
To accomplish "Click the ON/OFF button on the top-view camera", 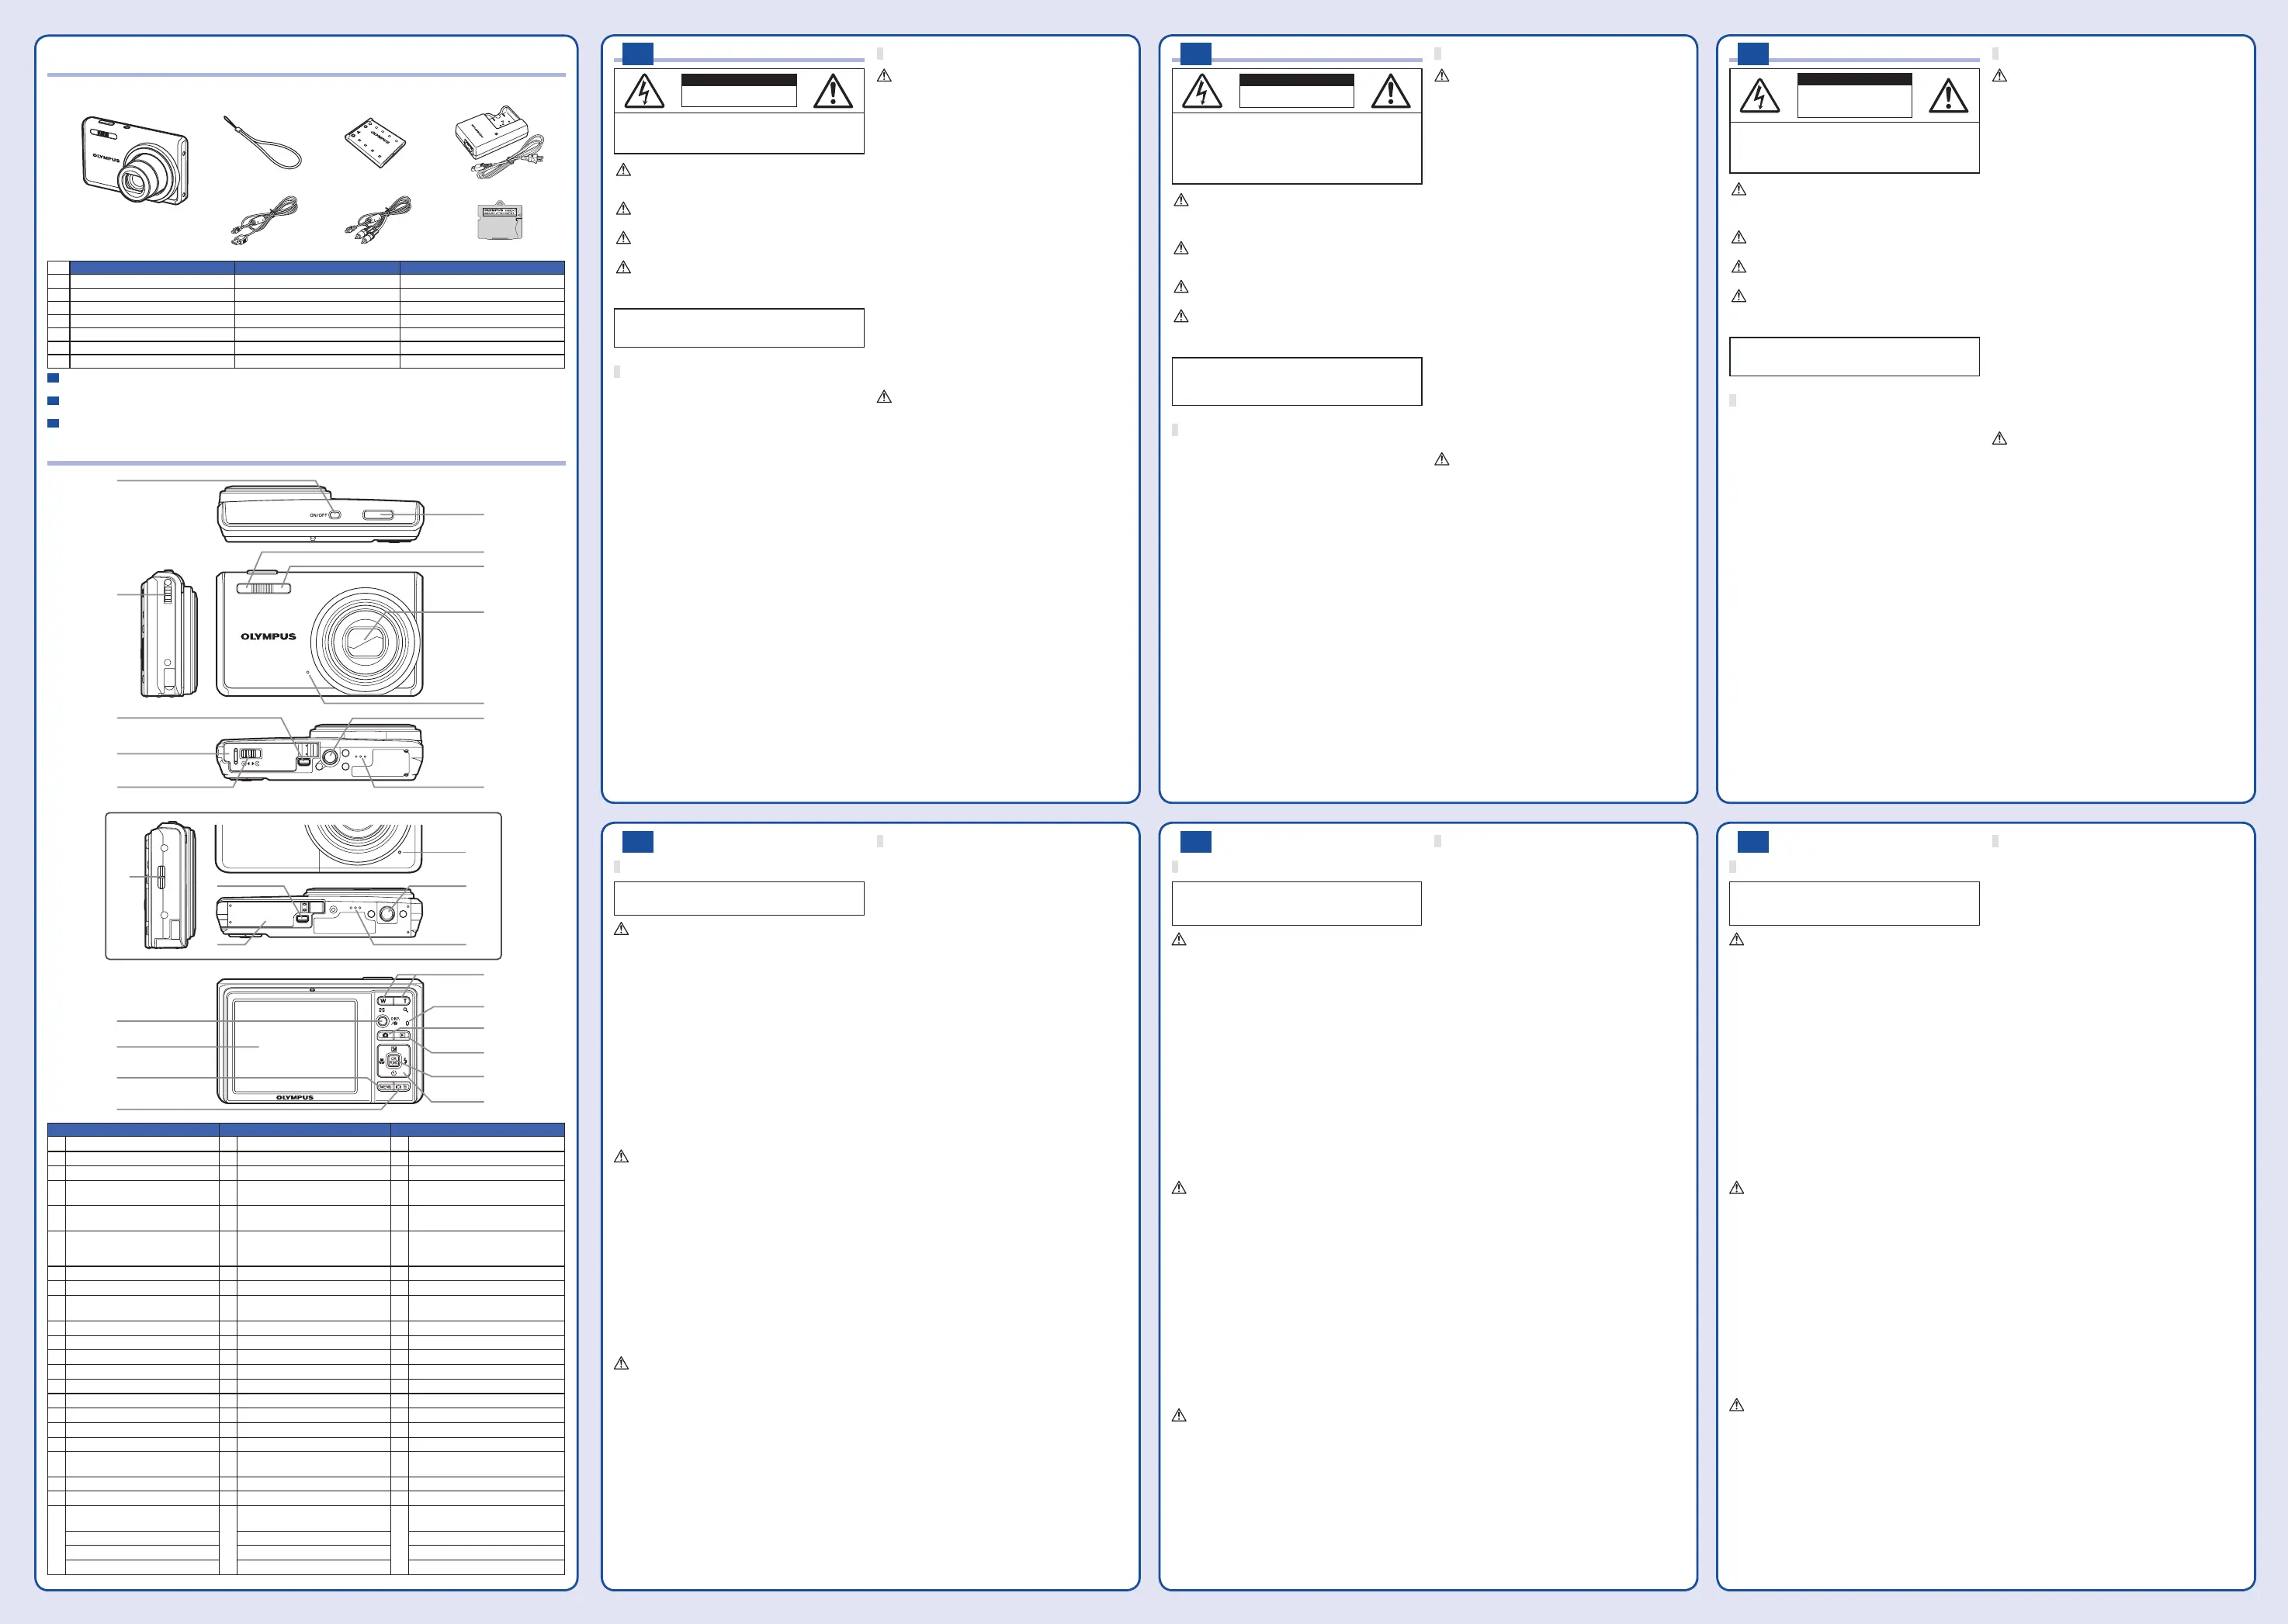I will (x=335, y=515).
